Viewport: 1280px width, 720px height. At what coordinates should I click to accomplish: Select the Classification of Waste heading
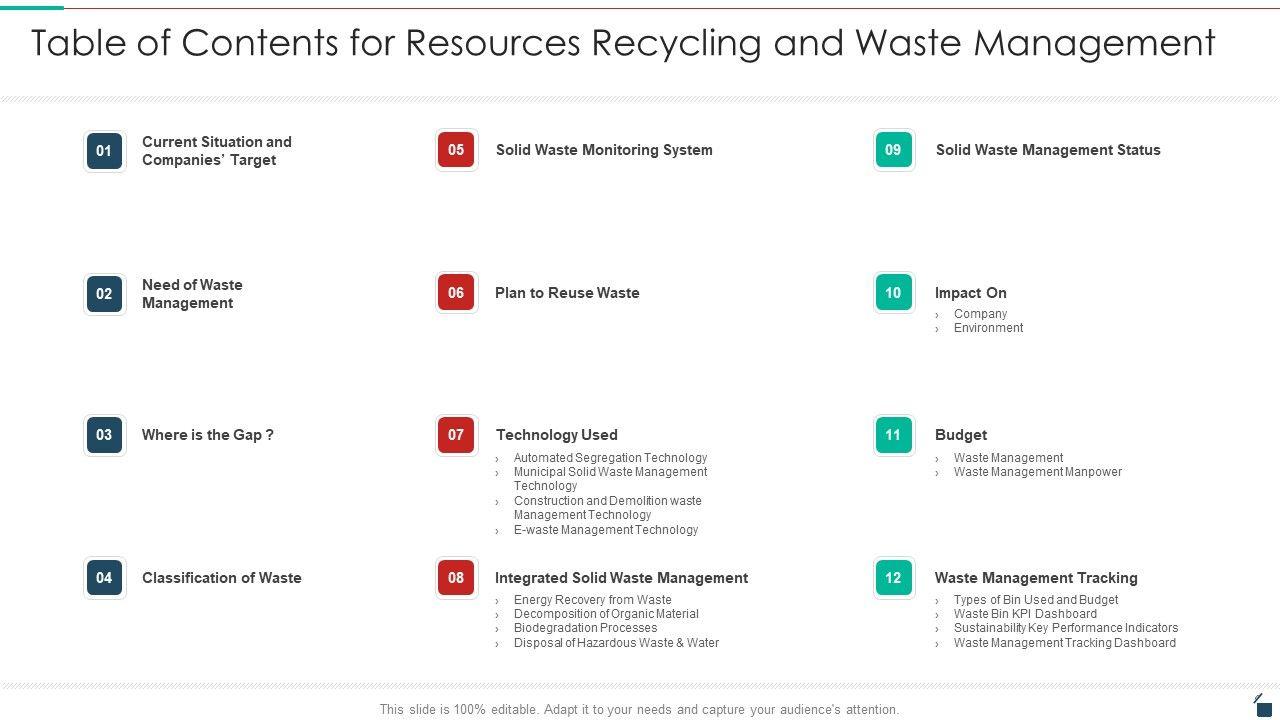click(221, 578)
